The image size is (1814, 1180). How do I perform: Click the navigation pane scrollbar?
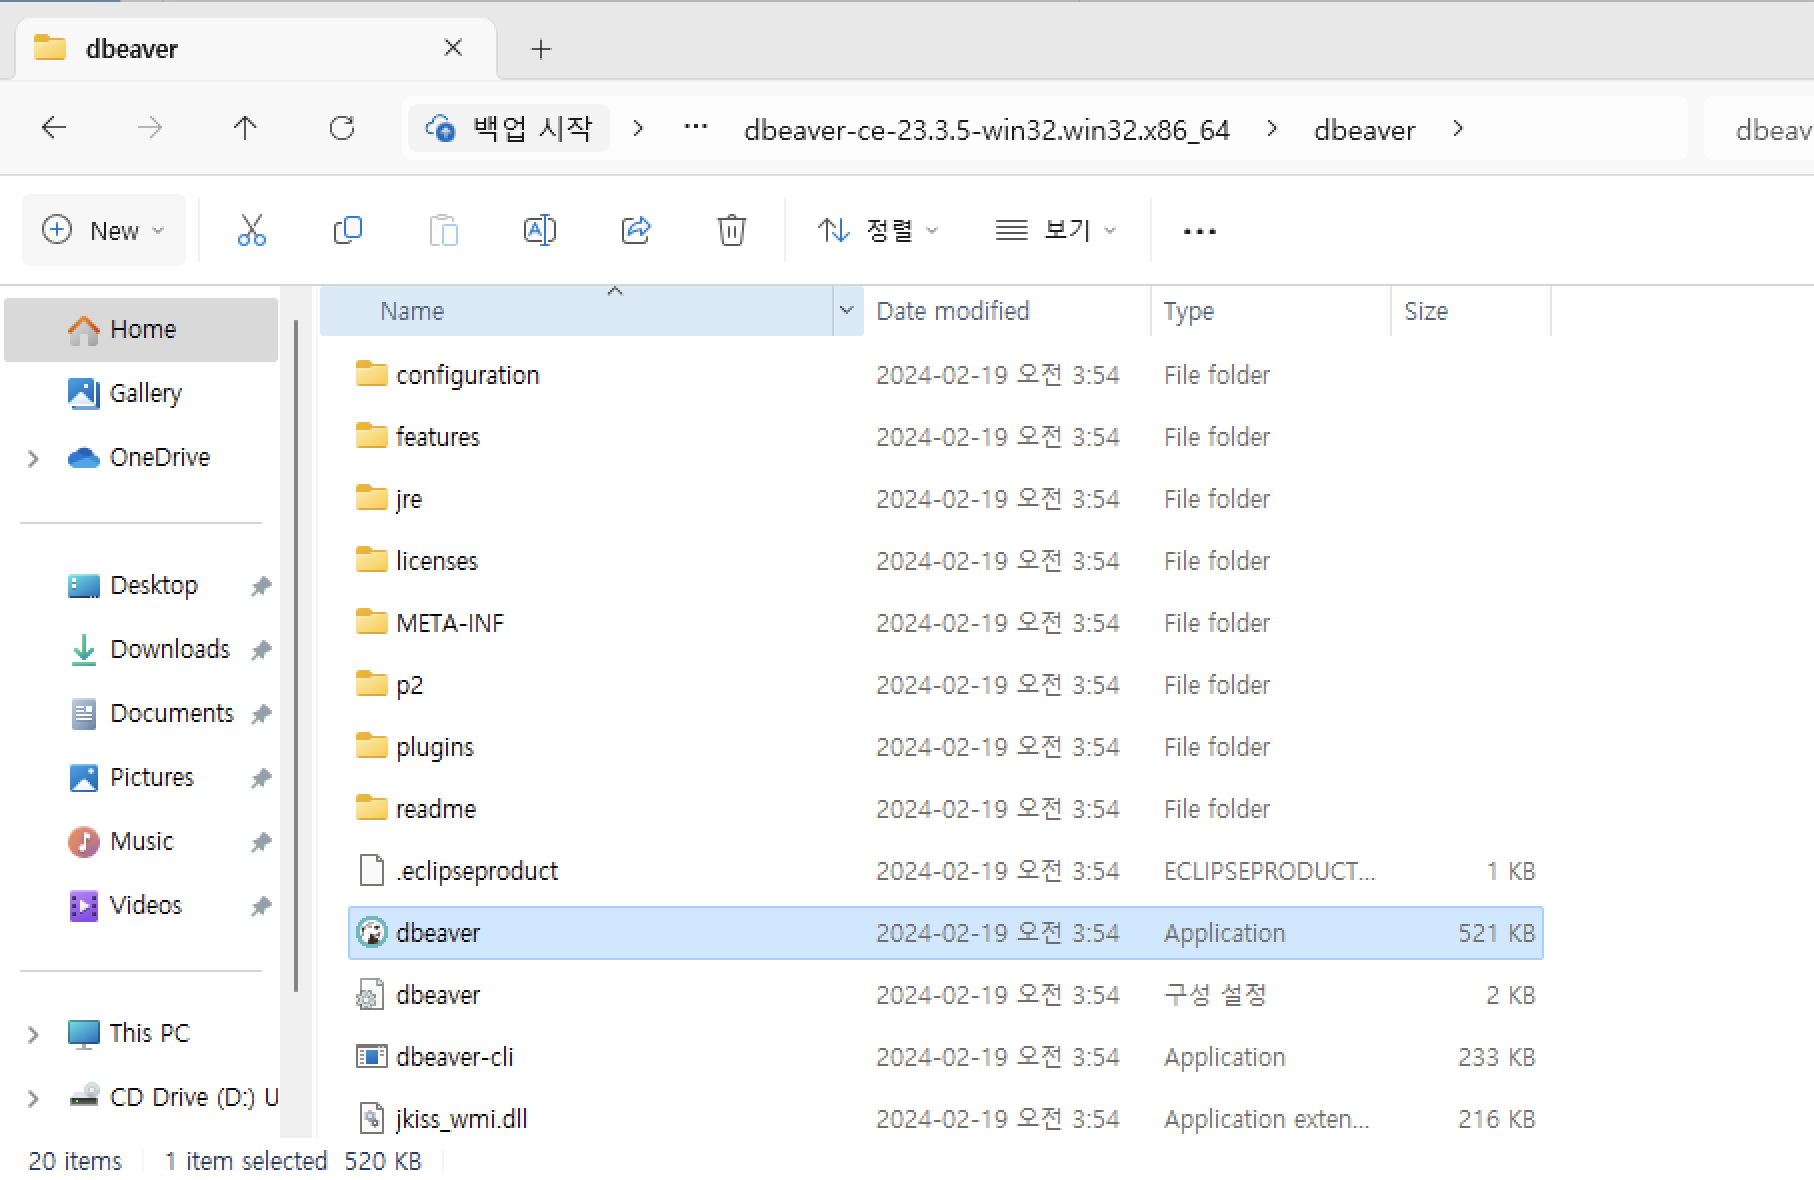[296, 655]
